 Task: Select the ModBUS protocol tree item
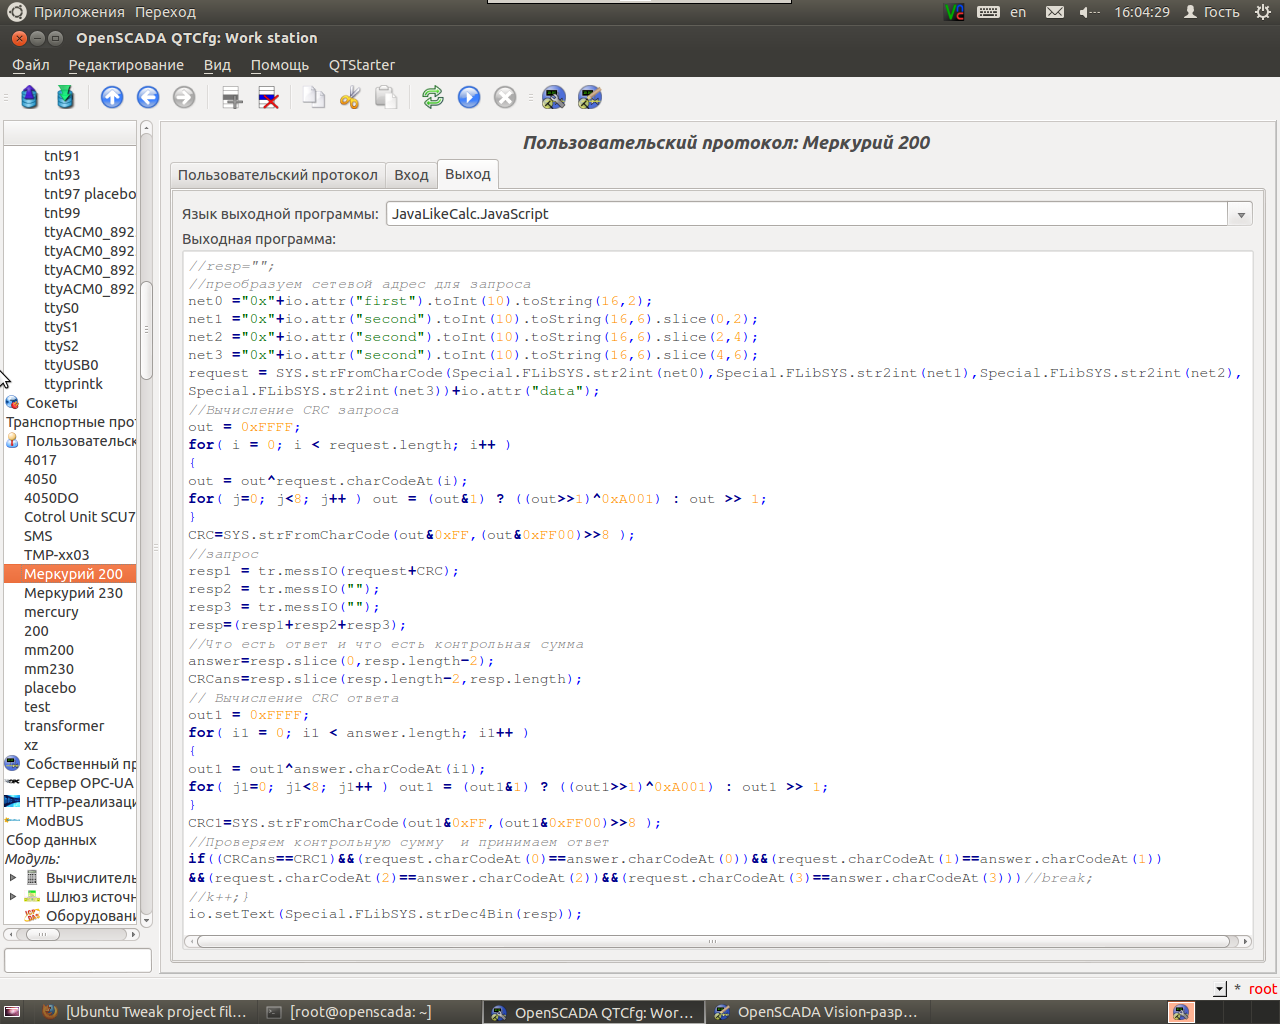(x=54, y=821)
